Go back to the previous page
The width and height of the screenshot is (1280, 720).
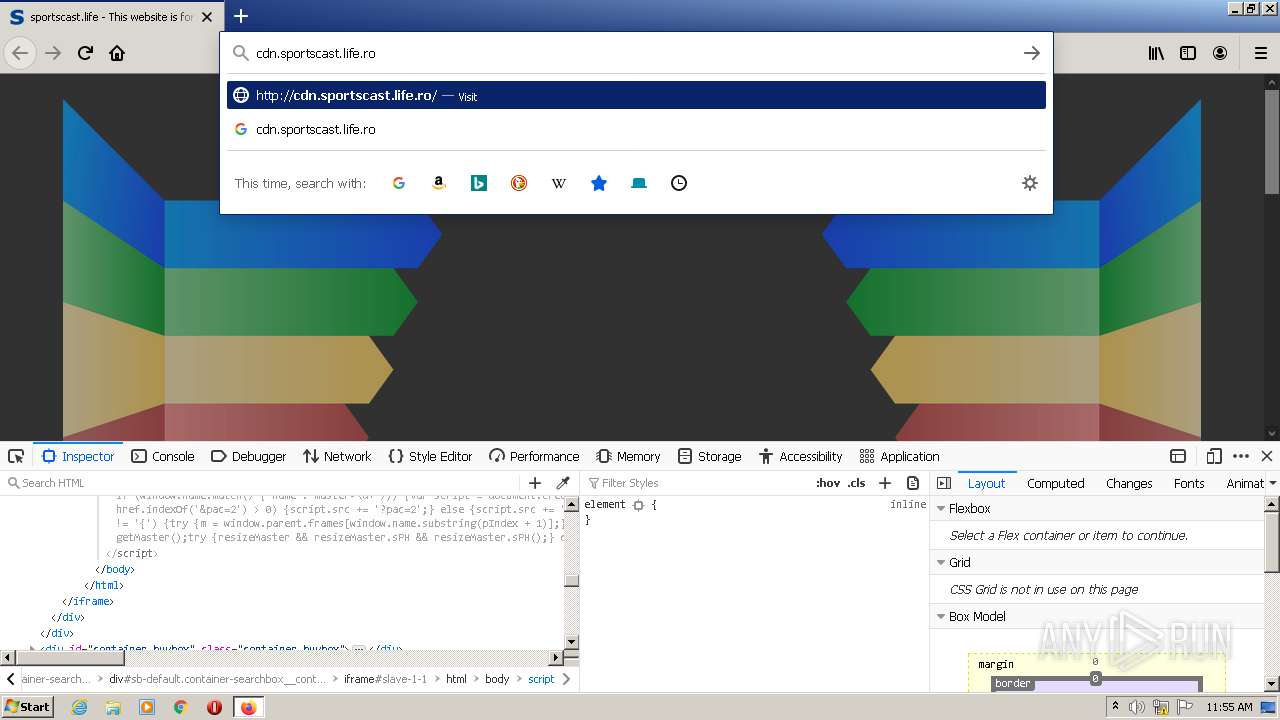click(x=20, y=53)
